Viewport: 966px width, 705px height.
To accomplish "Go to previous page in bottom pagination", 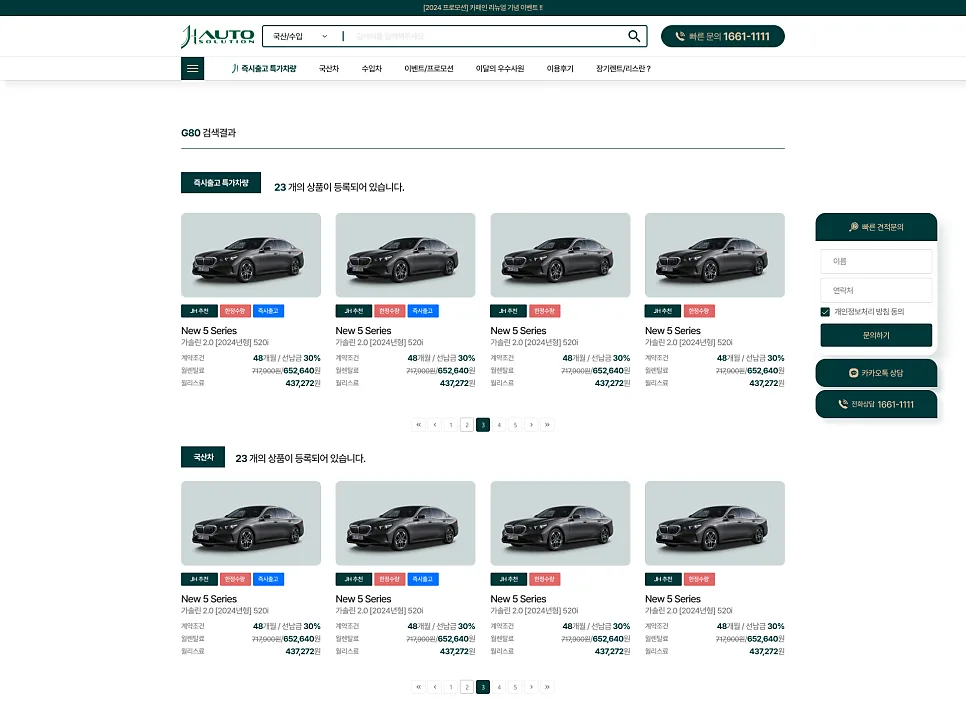I will pos(435,687).
